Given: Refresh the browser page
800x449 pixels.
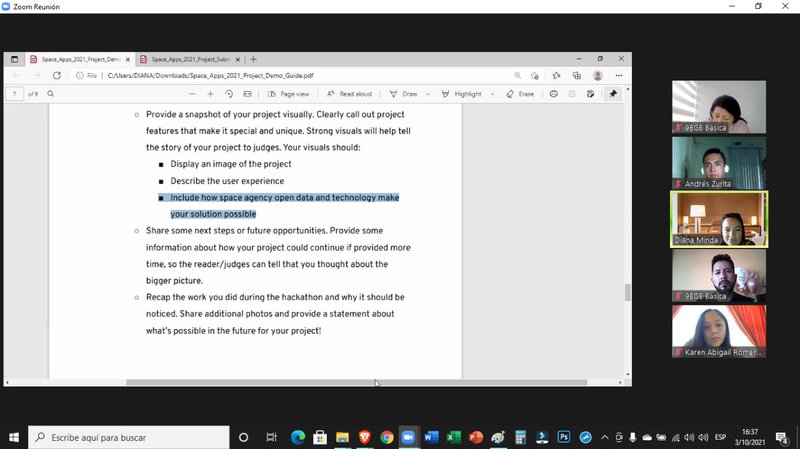Looking at the screenshot, I should point(57,75).
